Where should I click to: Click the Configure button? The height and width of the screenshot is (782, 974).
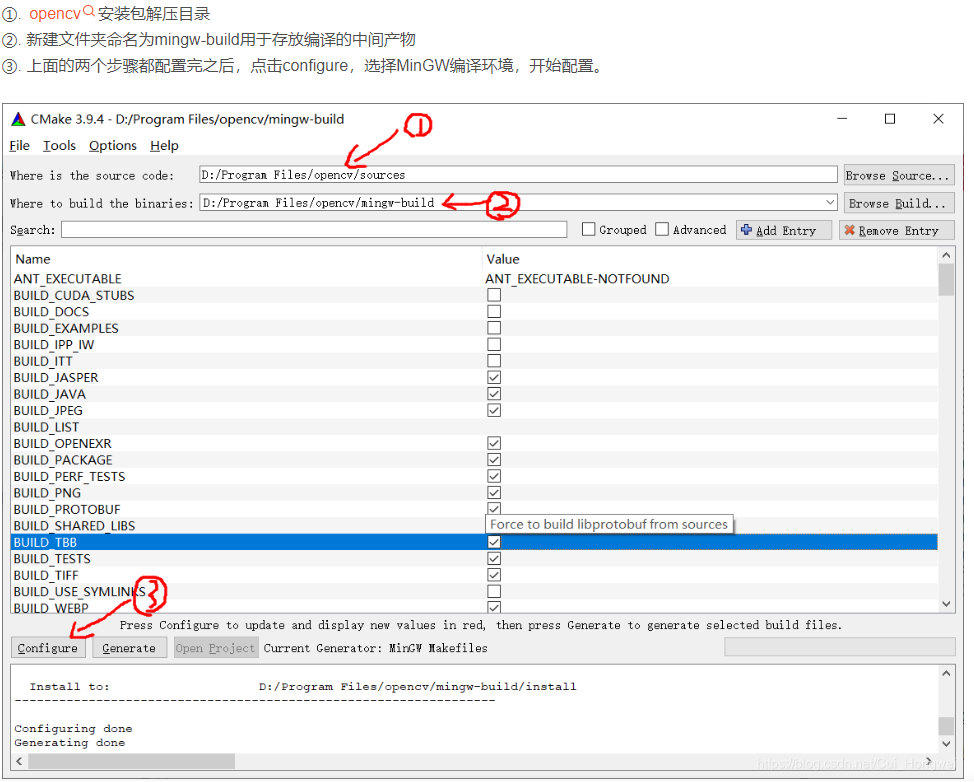48,648
